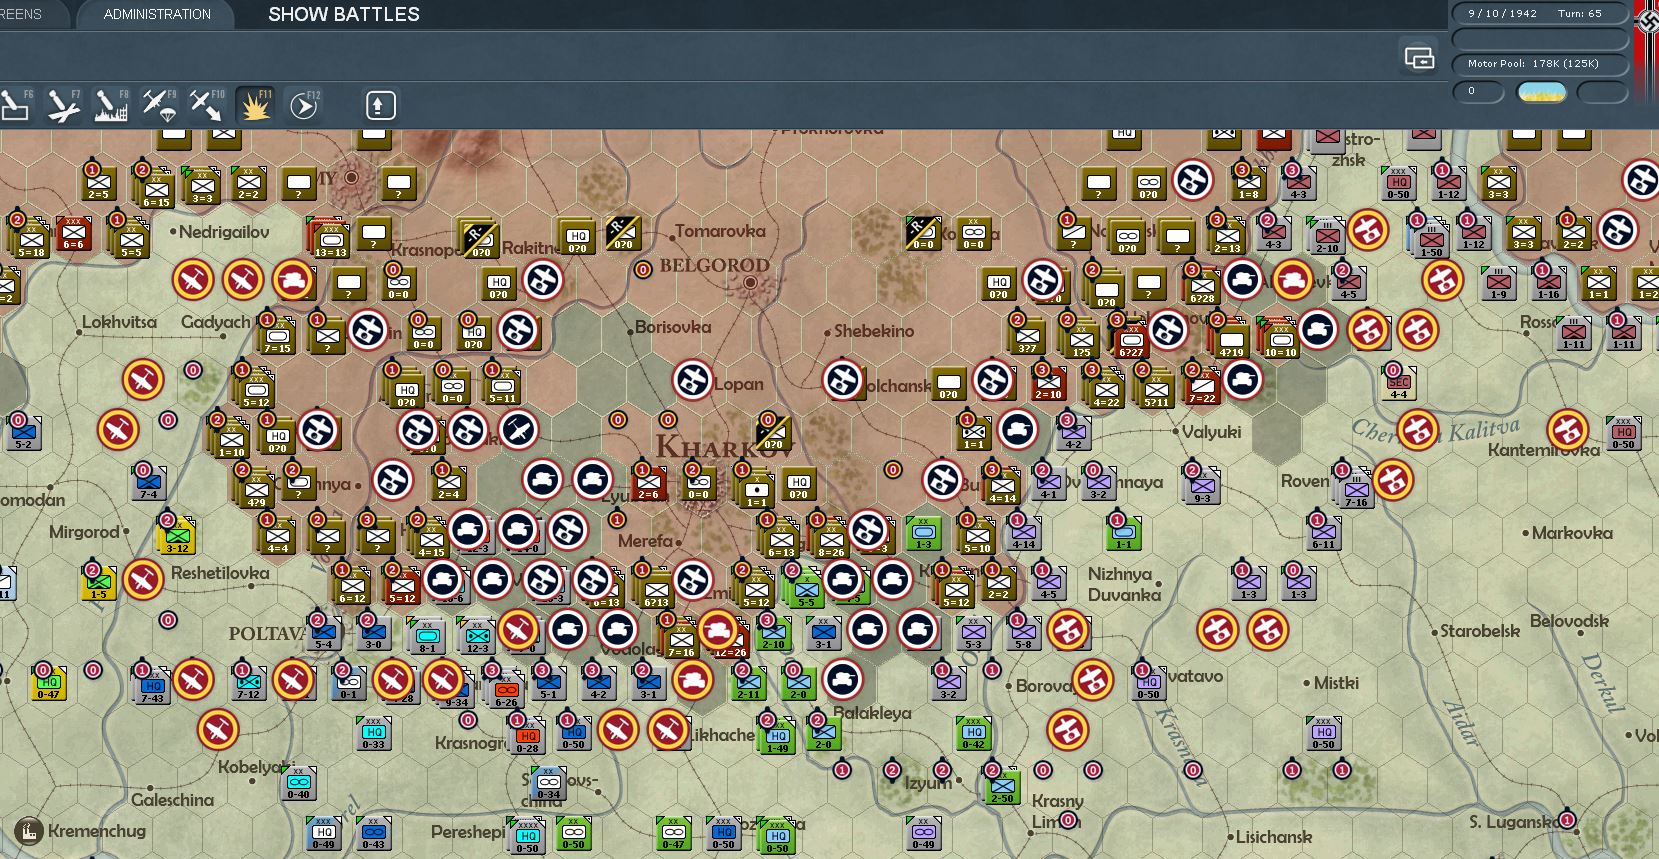The height and width of the screenshot is (859, 1659).
Task: Select the purple 7-16 unit near Roven
Action: [1356, 489]
